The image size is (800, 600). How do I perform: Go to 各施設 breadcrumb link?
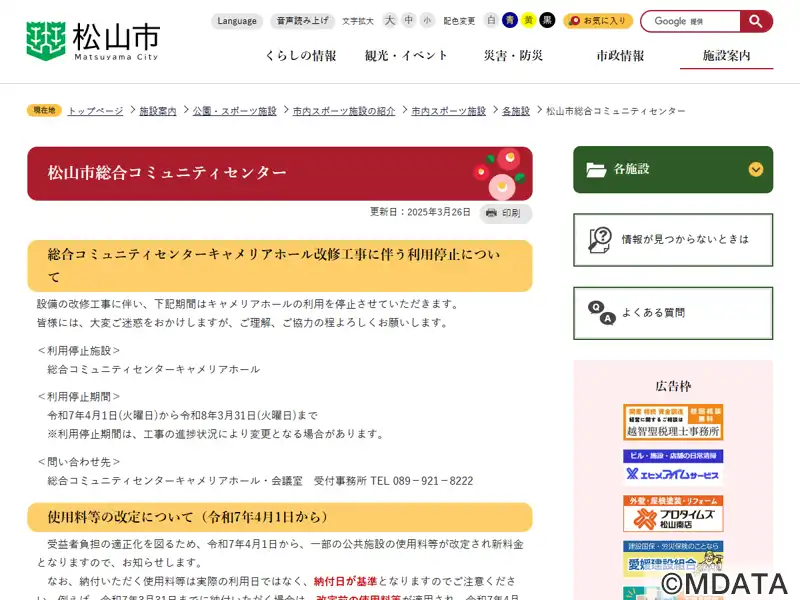point(516,111)
